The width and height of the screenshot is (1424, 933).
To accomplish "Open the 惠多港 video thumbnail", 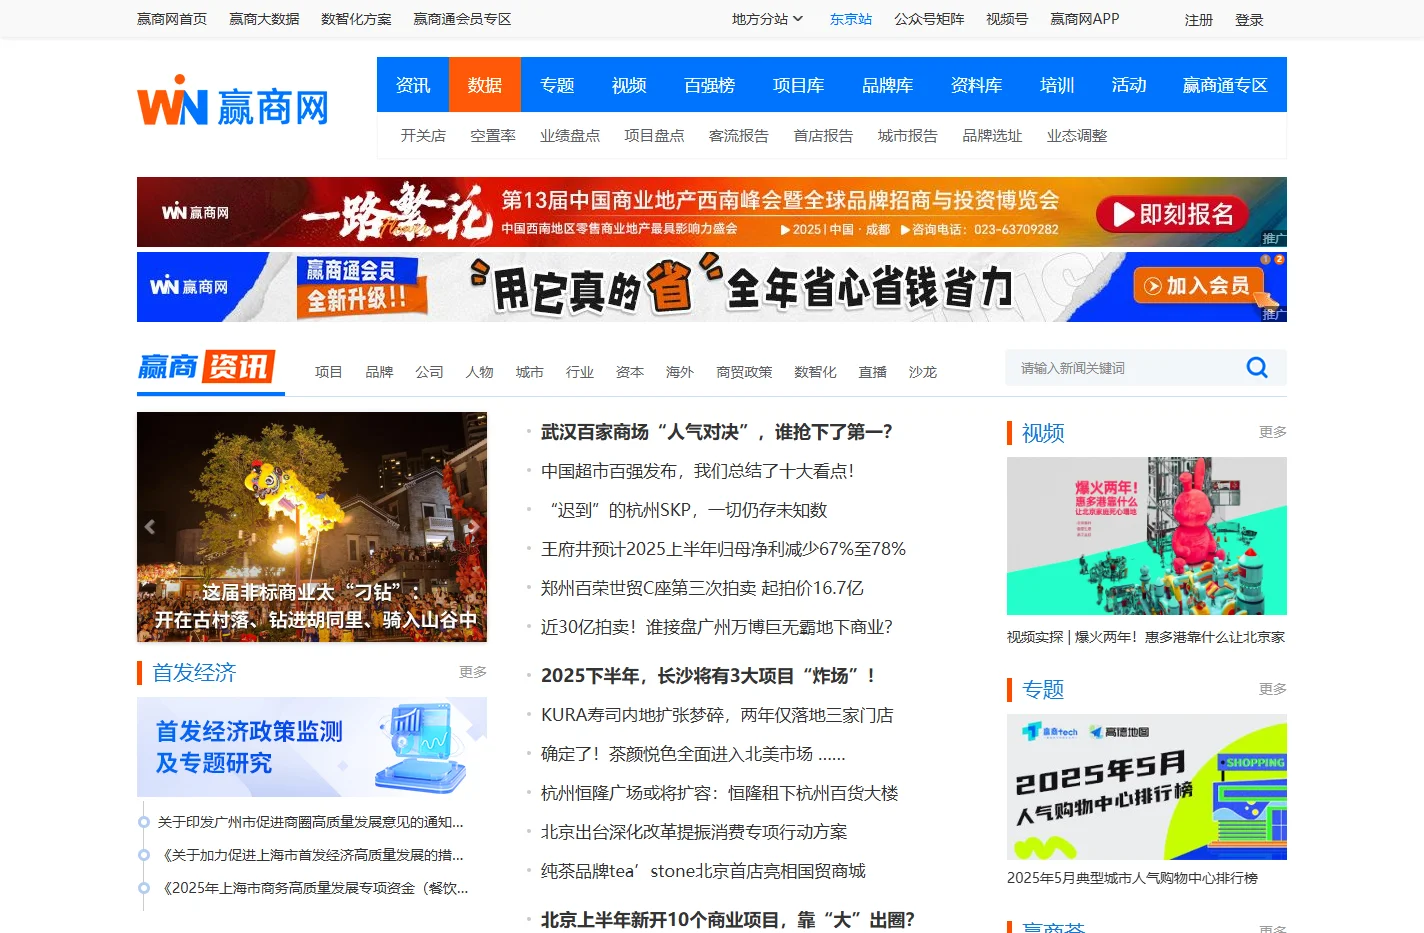I will (1146, 536).
